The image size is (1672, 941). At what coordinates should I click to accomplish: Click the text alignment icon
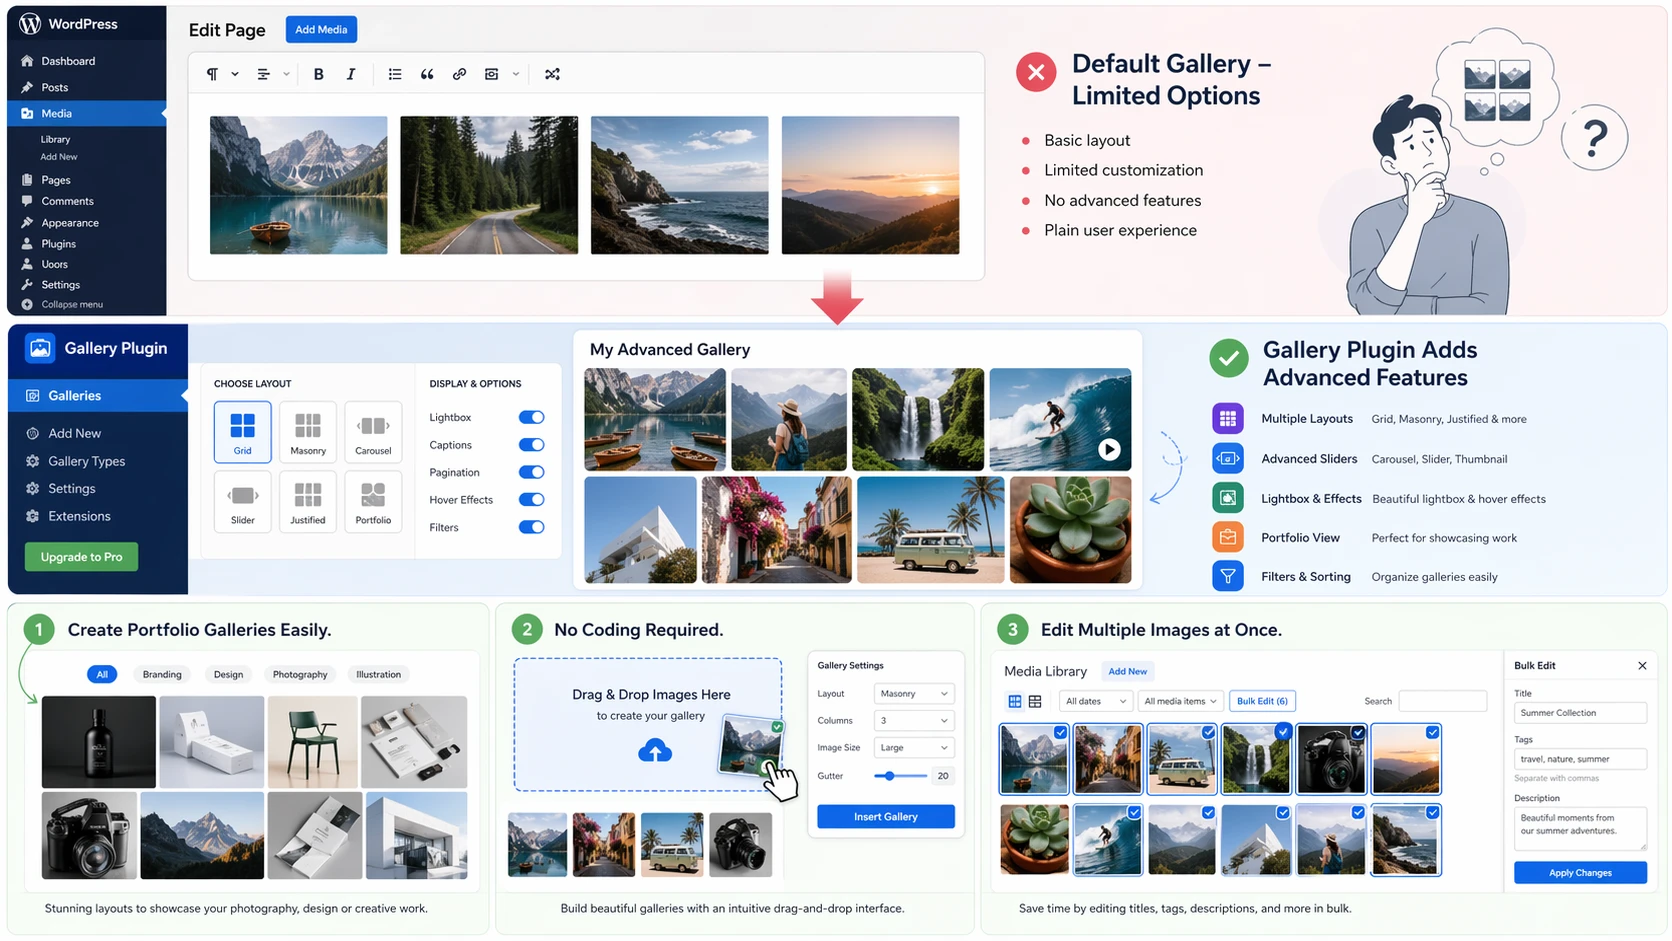click(263, 74)
